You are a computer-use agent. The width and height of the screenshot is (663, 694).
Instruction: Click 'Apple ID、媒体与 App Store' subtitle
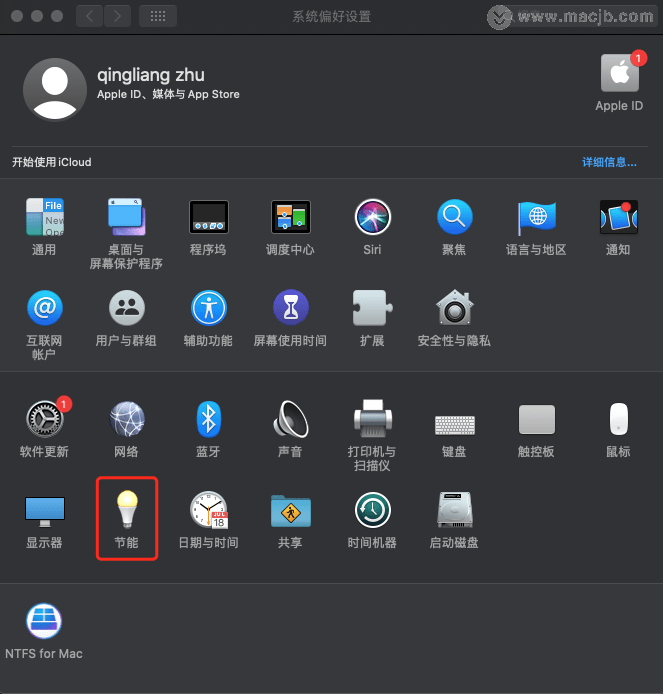(168, 94)
